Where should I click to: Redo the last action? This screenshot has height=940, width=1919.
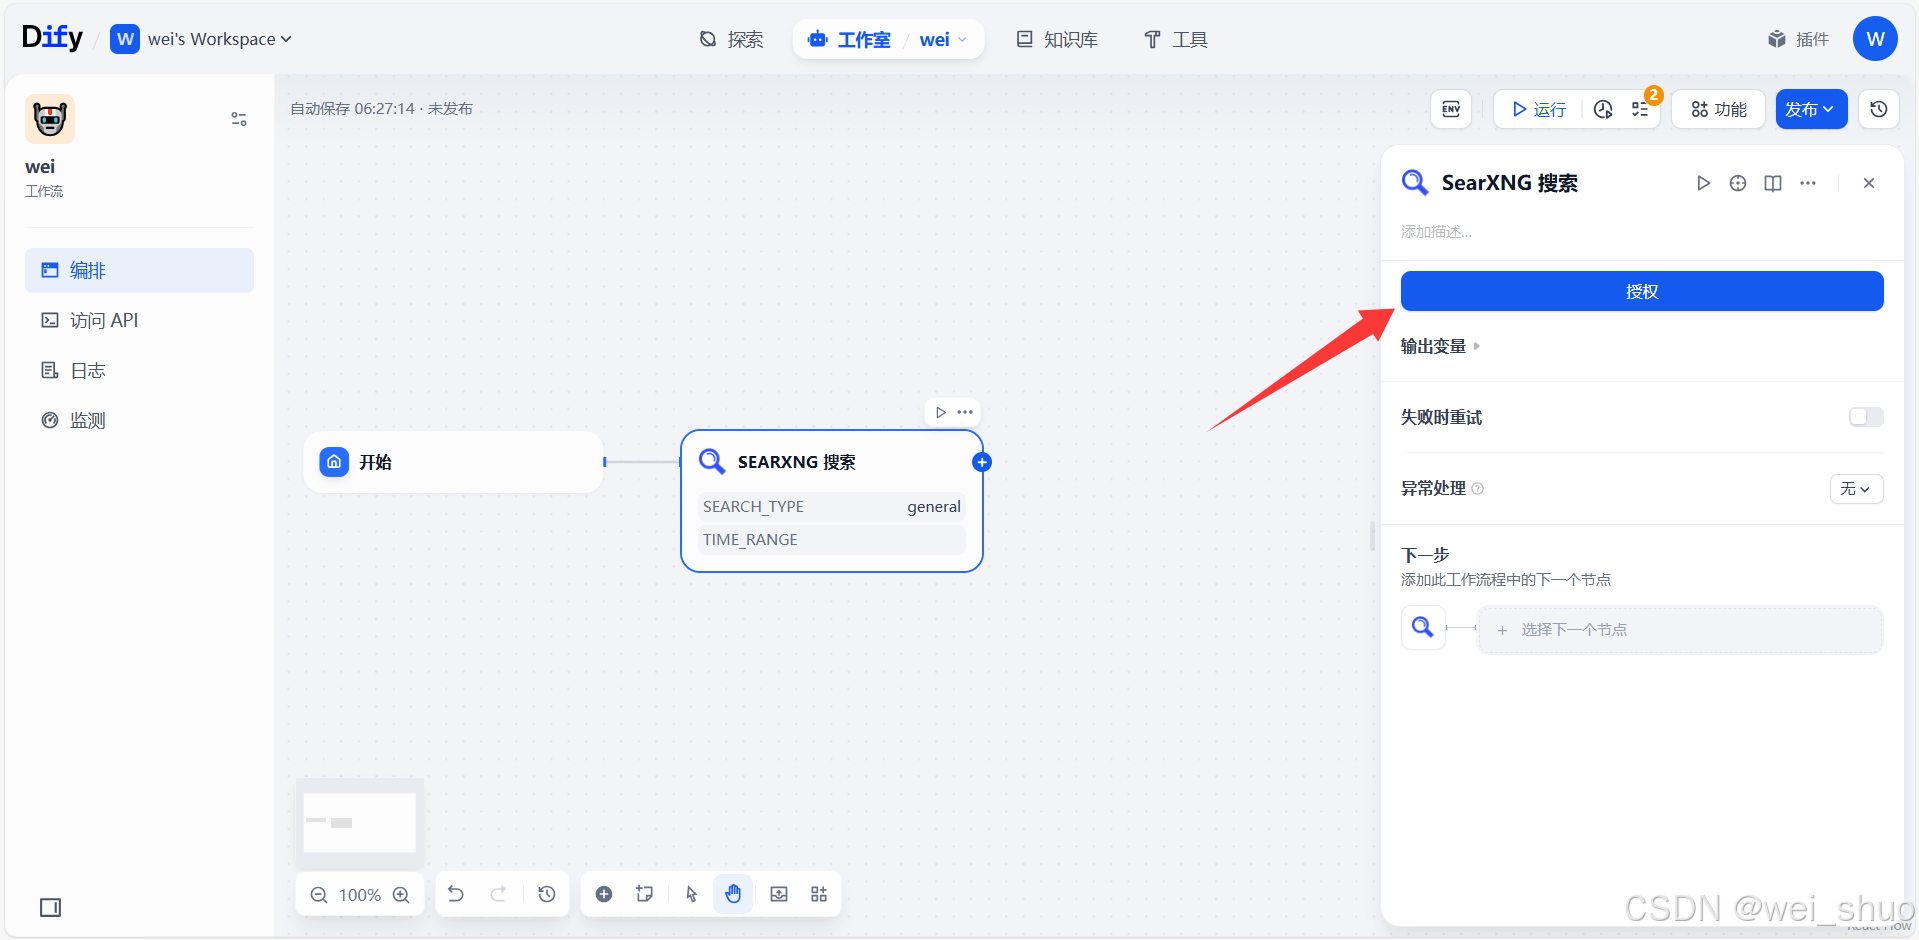[x=498, y=894]
